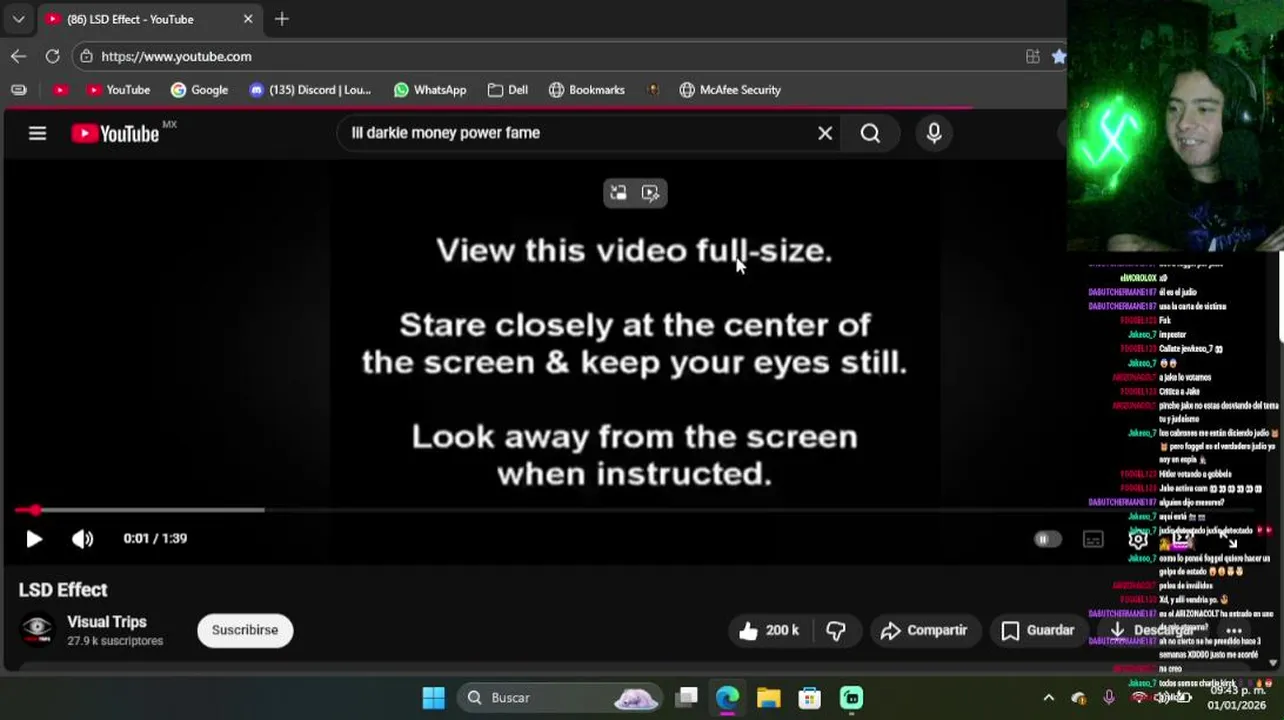
Task: Save the video with Guardar
Action: coord(1038,630)
